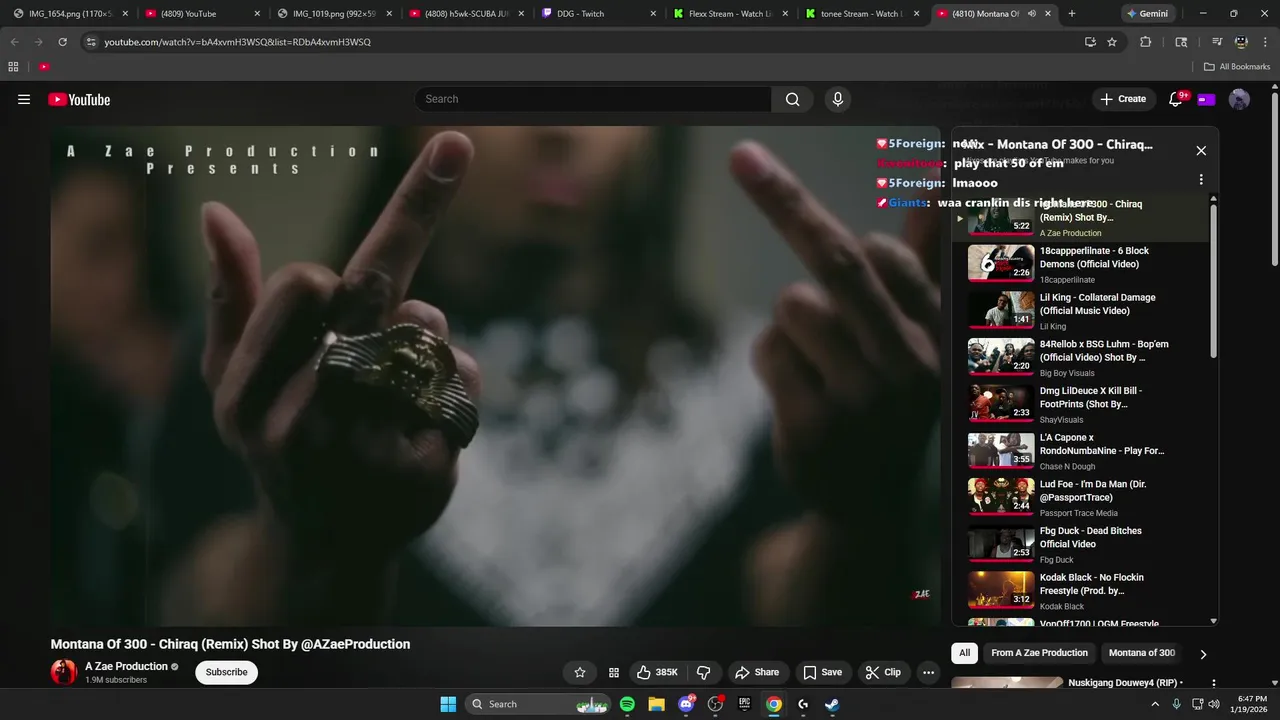Screen dimensions: 1280x720
Task: Open YouTube notifications bell
Action: 1176,99
